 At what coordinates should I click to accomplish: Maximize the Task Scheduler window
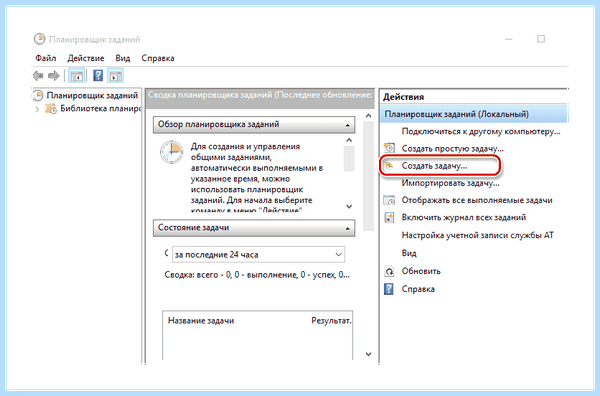(541, 39)
